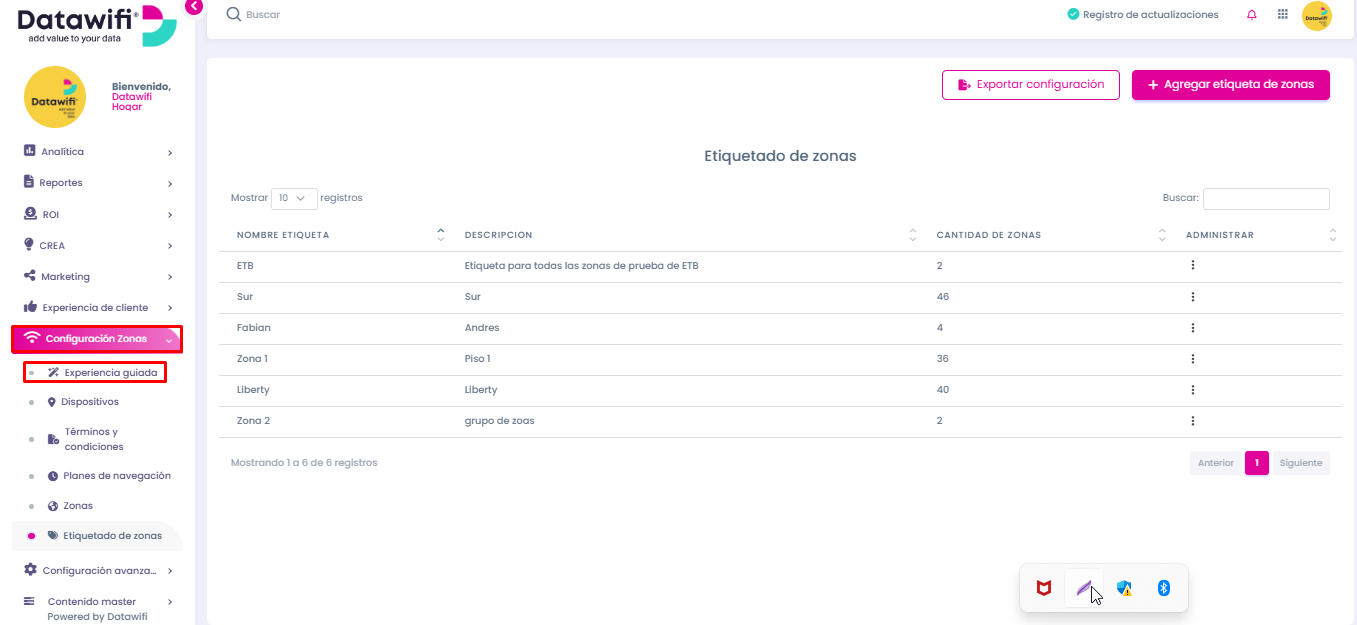Click the Datawifi Hogar profile picture

[x=55, y=97]
